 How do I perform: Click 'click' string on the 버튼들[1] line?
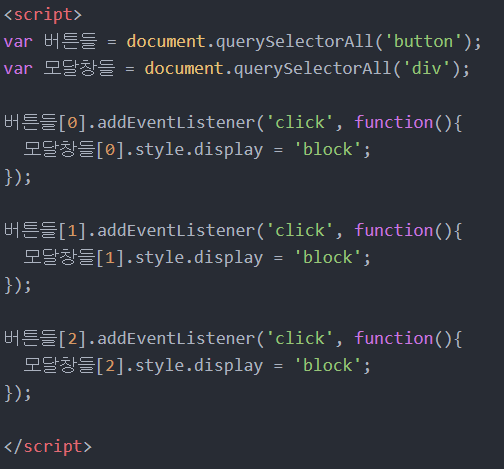(x=300, y=230)
